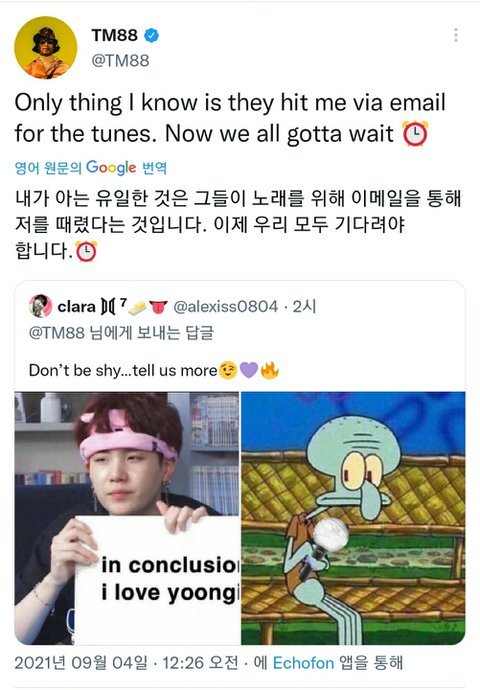This screenshot has height=690, width=480.
Task: Open the Yoongi sign photo
Action: [127, 518]
